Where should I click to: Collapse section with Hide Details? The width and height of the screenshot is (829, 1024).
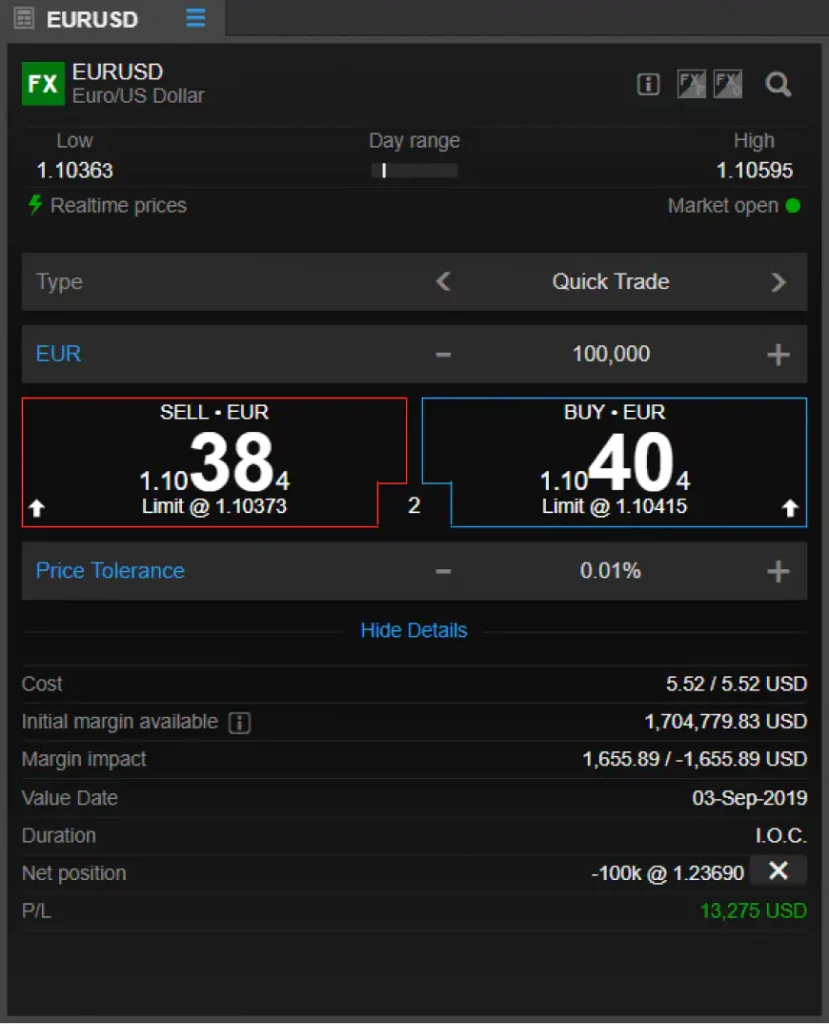point(414,630)
